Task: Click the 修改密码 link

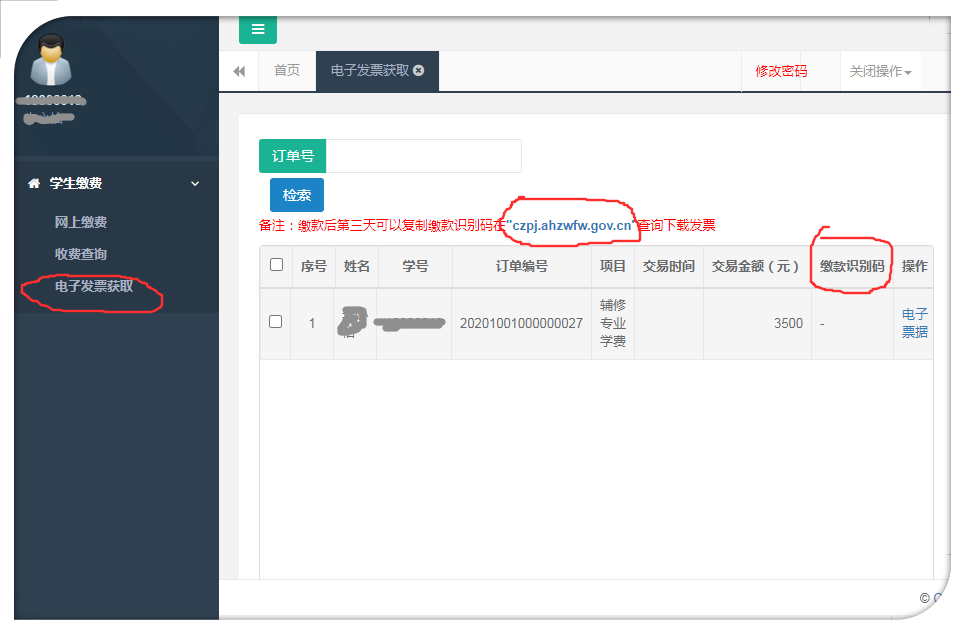Action: (x=781, y=72)
